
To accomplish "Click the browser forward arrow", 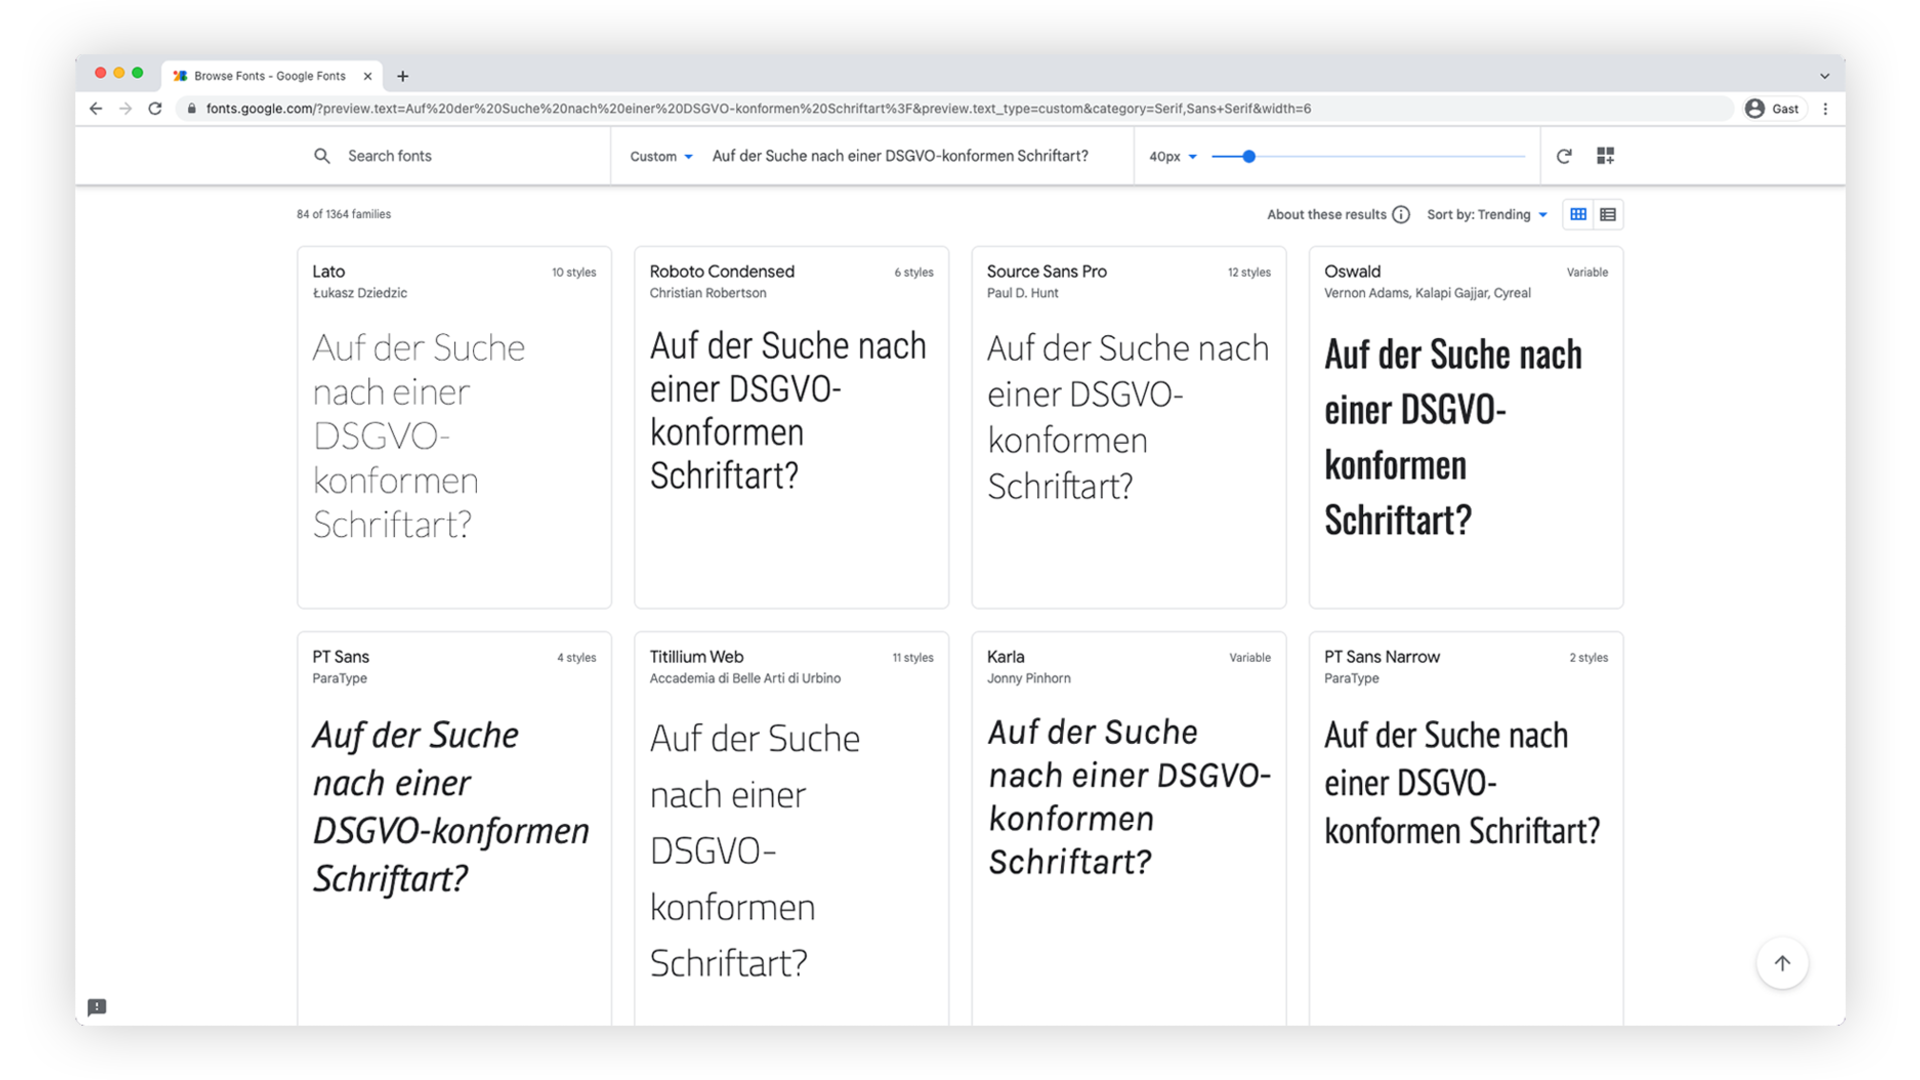I will click(x=125, y=109).
